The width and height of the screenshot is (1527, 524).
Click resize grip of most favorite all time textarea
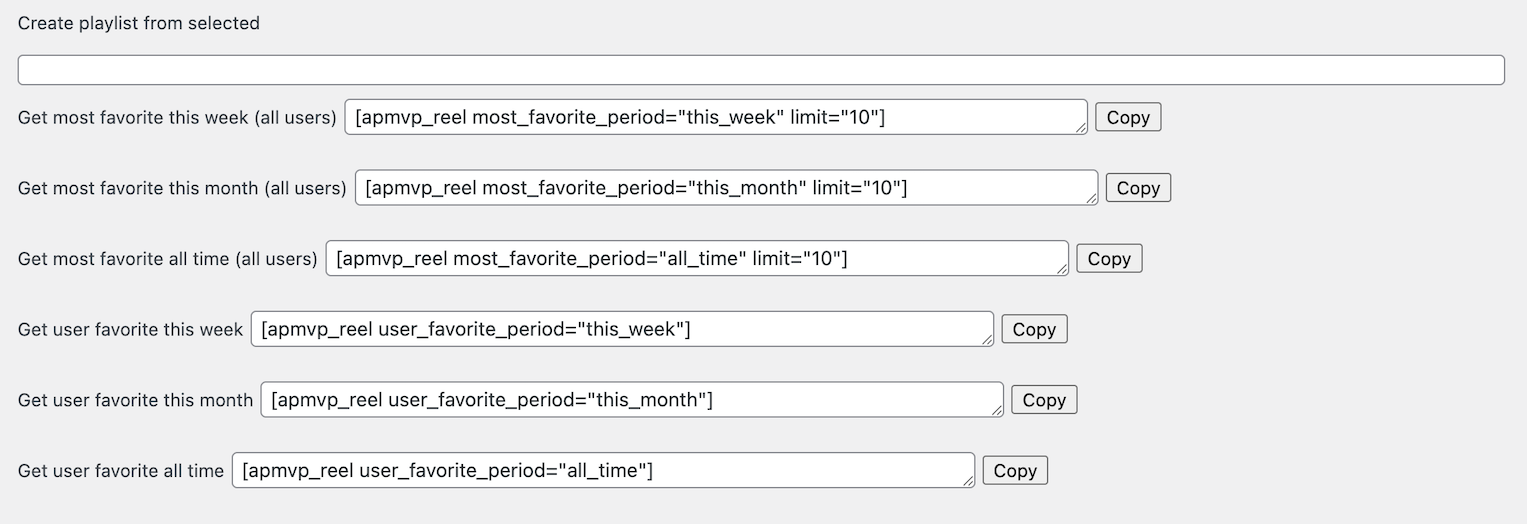pos(1062,270)
